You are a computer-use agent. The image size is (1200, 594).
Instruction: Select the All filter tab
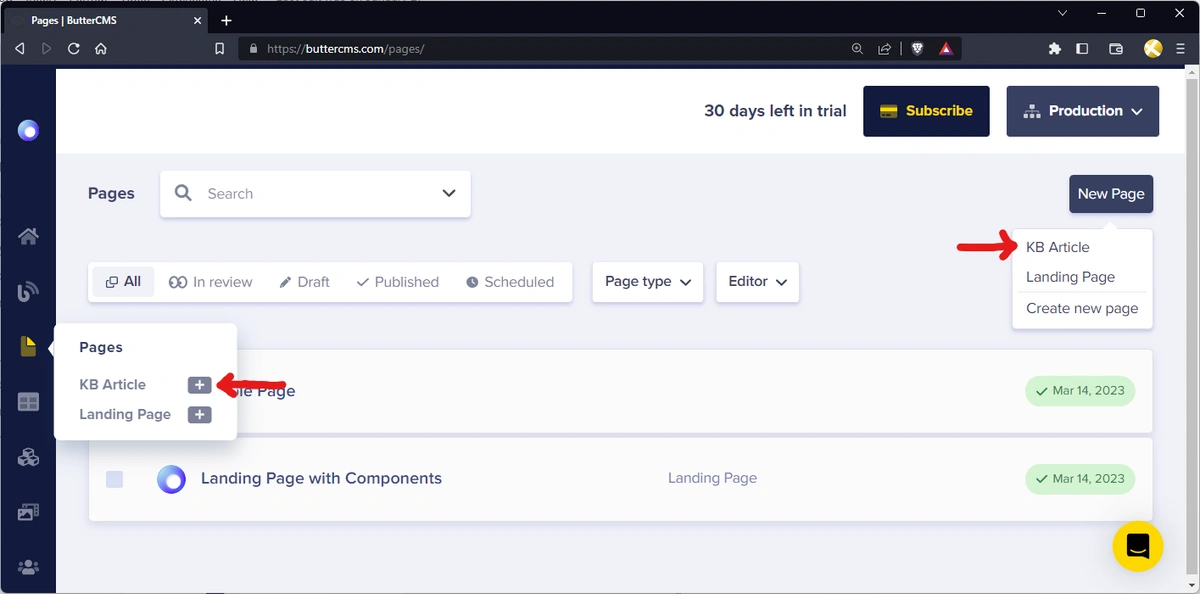(x=123, y=282)
